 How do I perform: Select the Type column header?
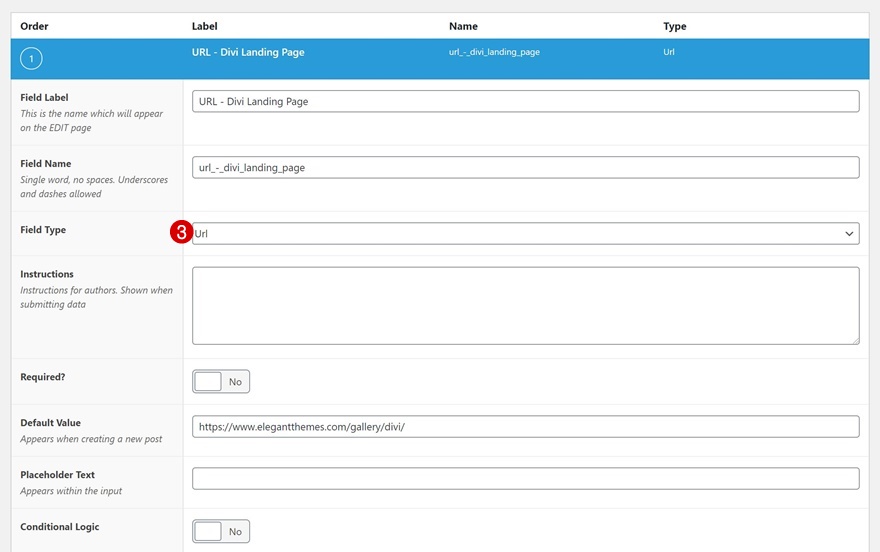pos(675,26)
